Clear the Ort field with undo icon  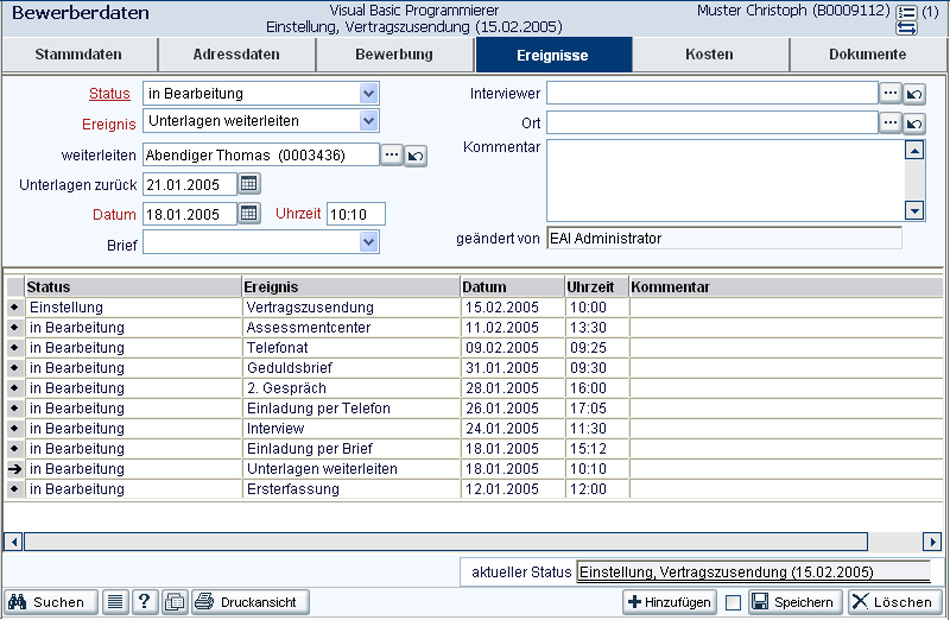coord(914,124)
